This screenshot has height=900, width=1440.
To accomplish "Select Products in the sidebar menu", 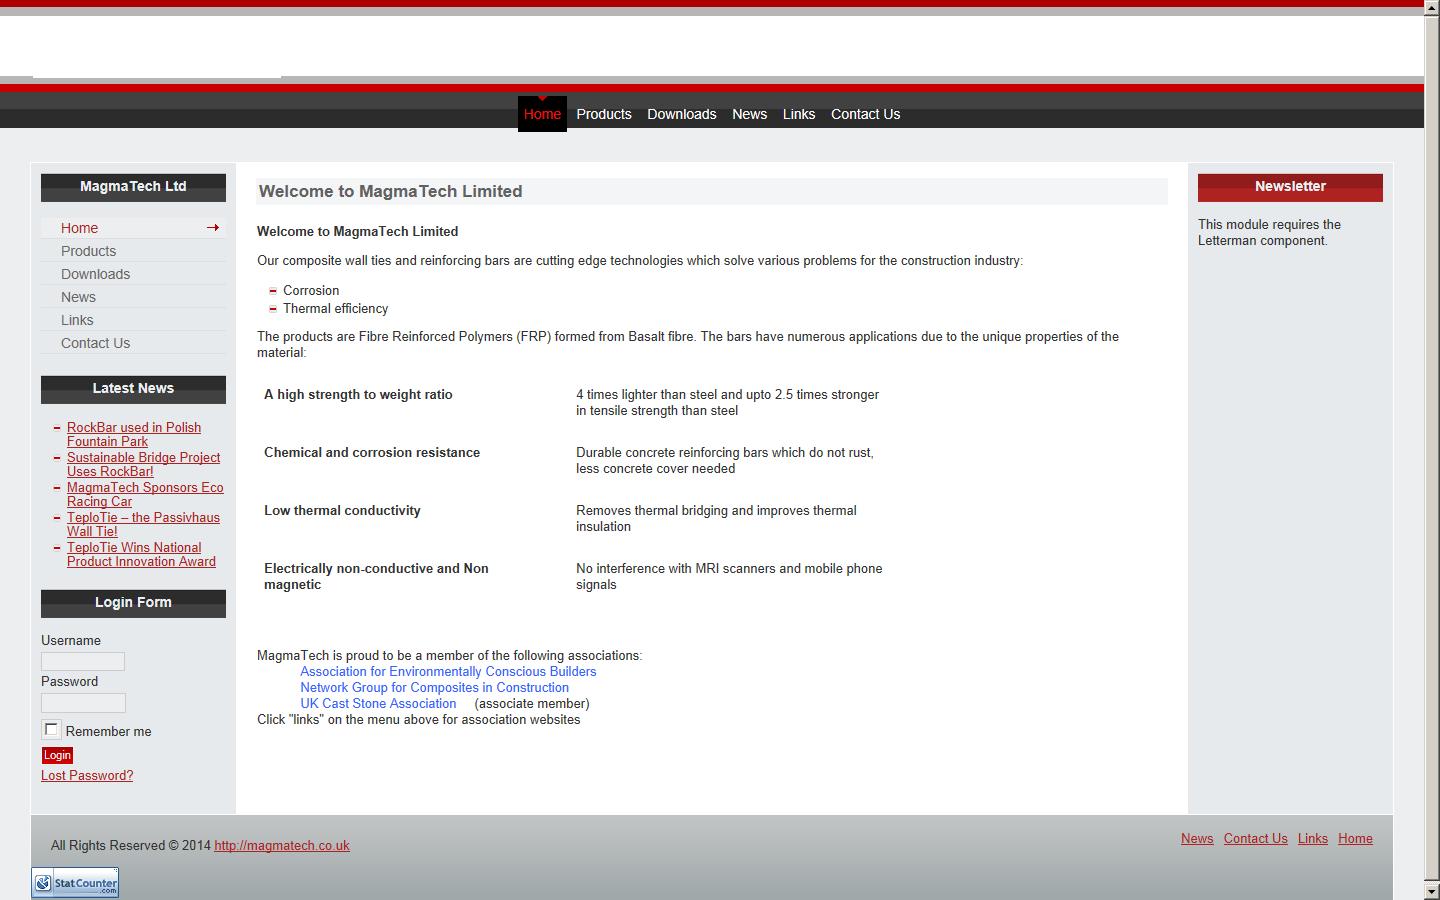I will tap(133, 251).
